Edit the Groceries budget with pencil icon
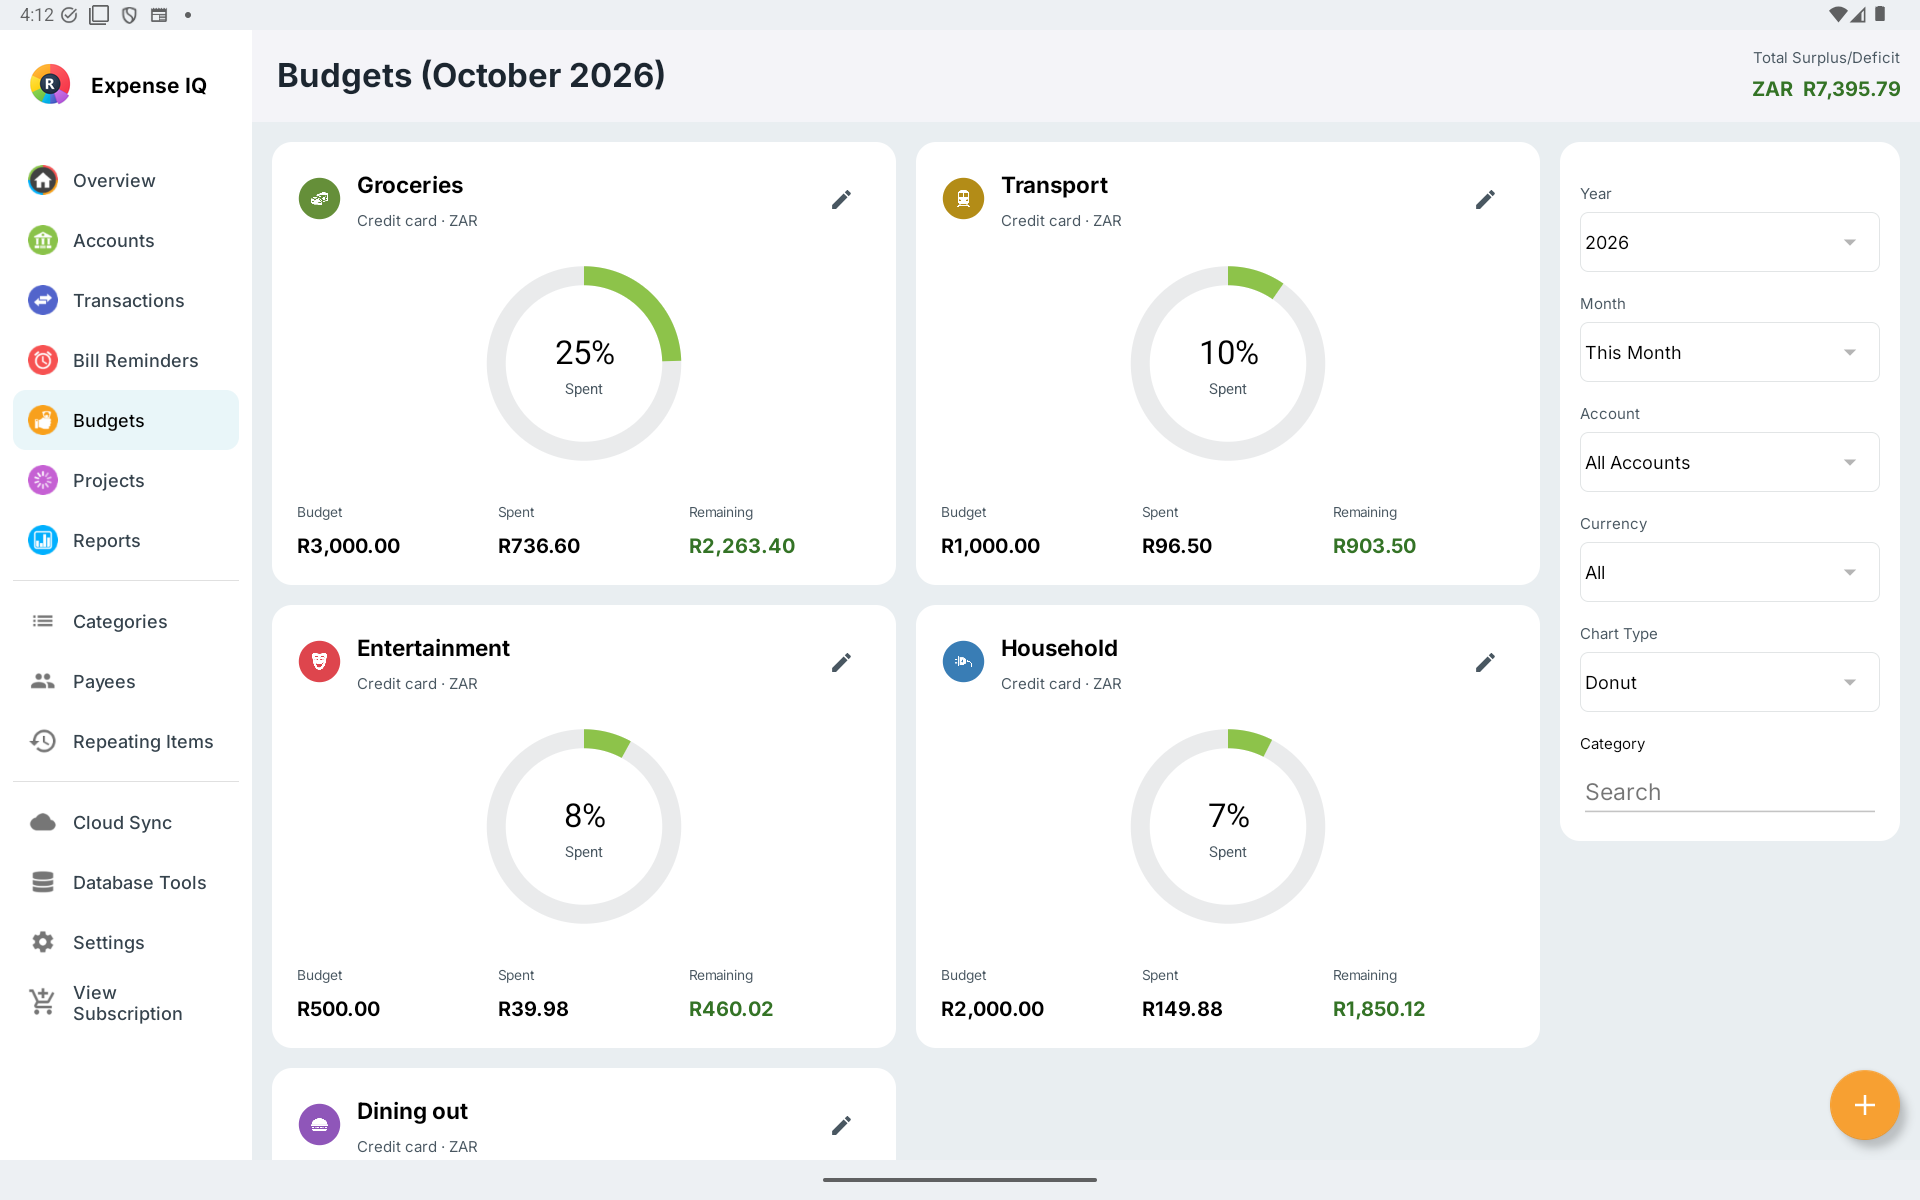1920x1200 pixels. (x=841, y=200)
